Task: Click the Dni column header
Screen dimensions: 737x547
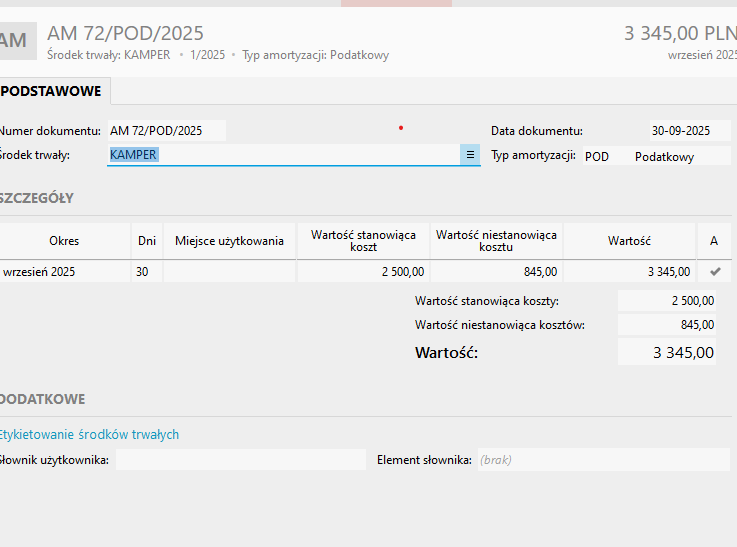Action: tap(146, 241)
